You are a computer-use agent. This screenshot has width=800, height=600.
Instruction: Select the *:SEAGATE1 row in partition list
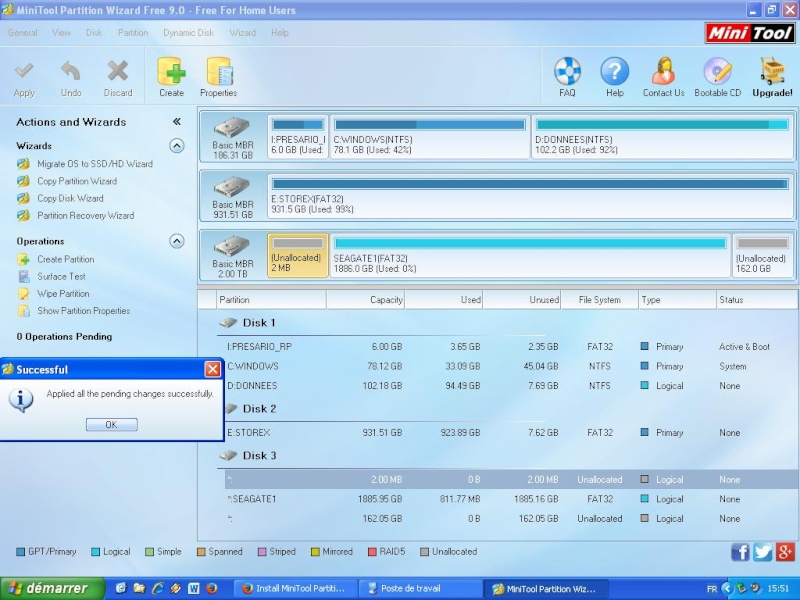[x=510, y=499]
